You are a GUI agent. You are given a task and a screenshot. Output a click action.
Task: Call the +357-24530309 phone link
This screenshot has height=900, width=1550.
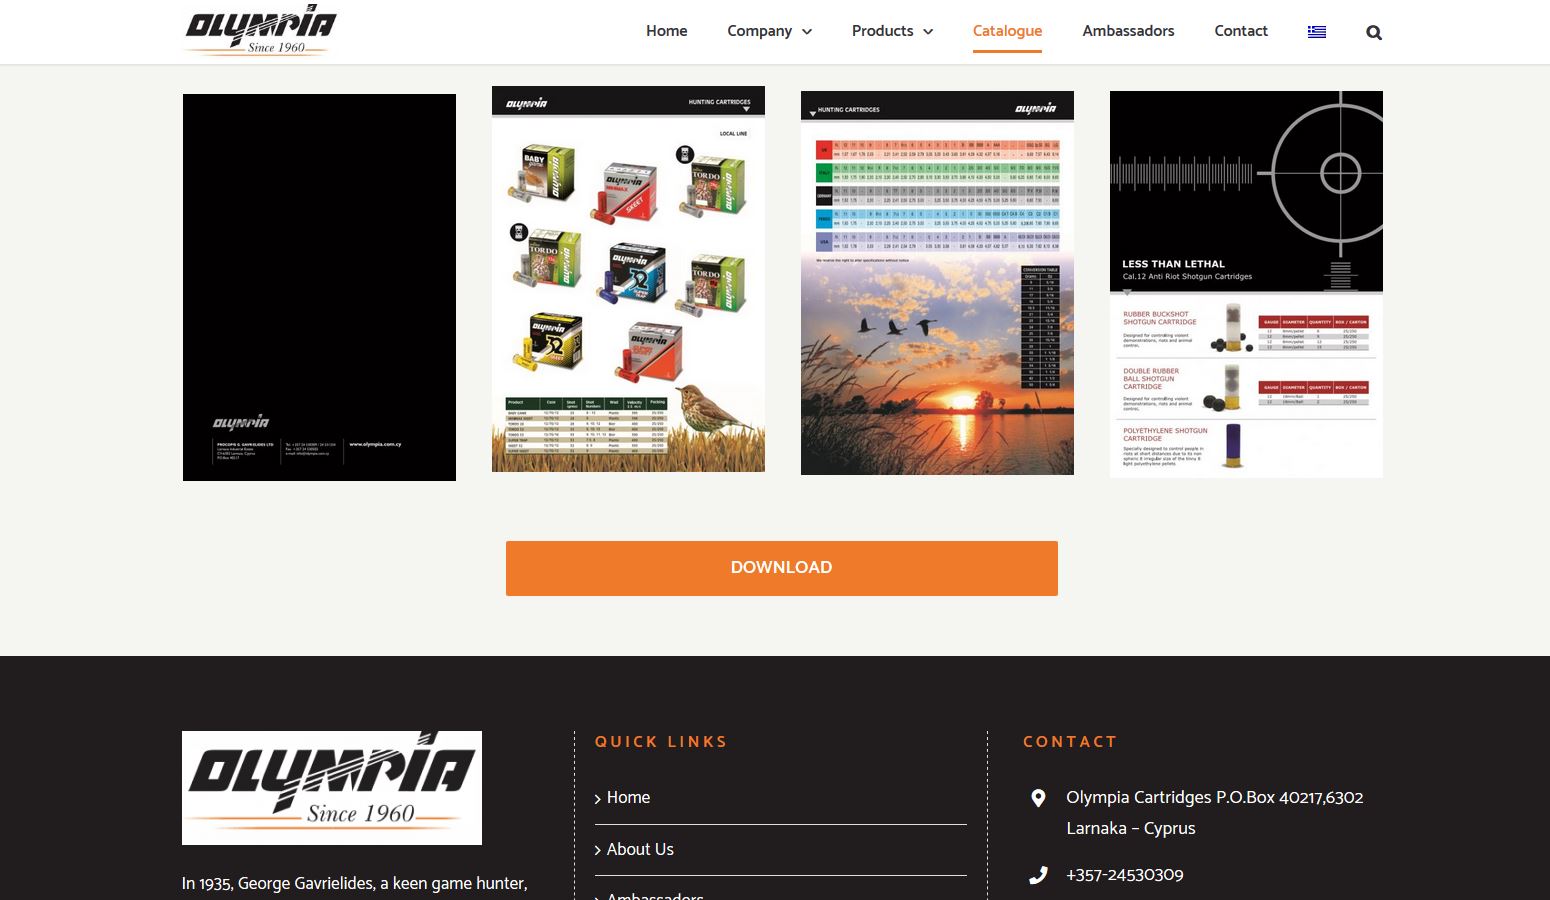click(1125, 875)
